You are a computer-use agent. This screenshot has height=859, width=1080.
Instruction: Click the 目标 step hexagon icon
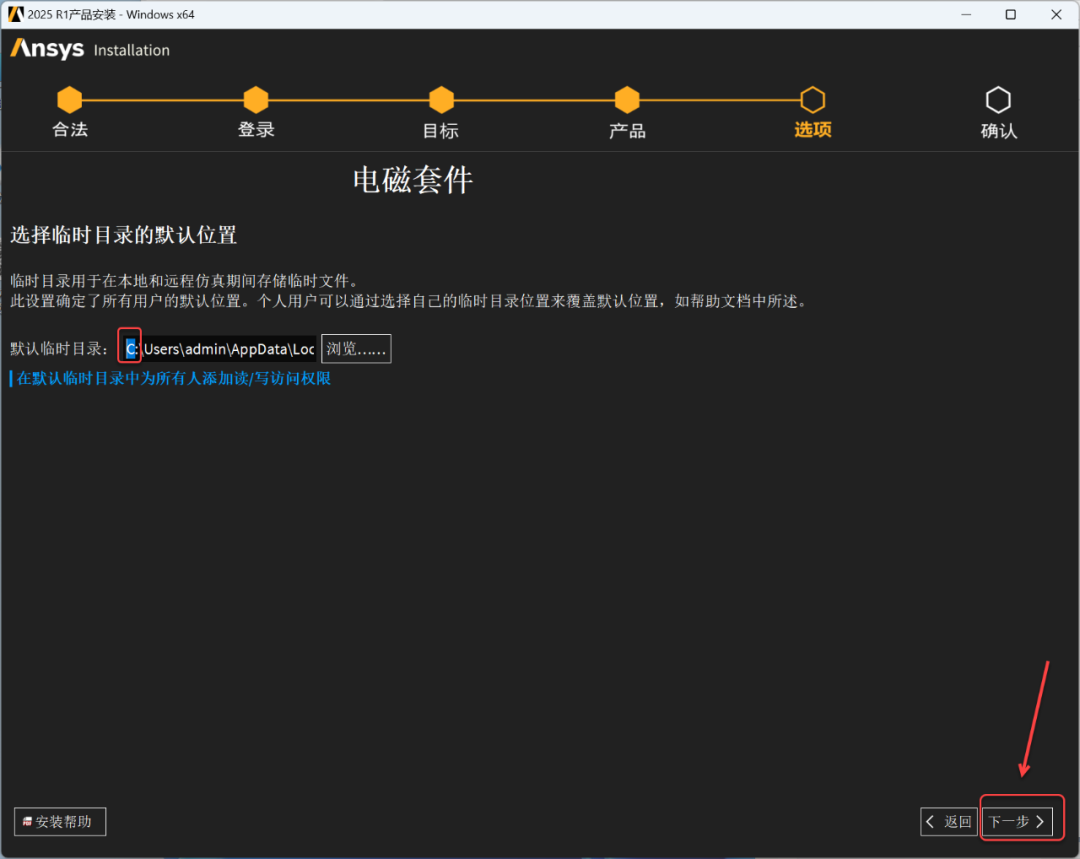click(442, 100)
